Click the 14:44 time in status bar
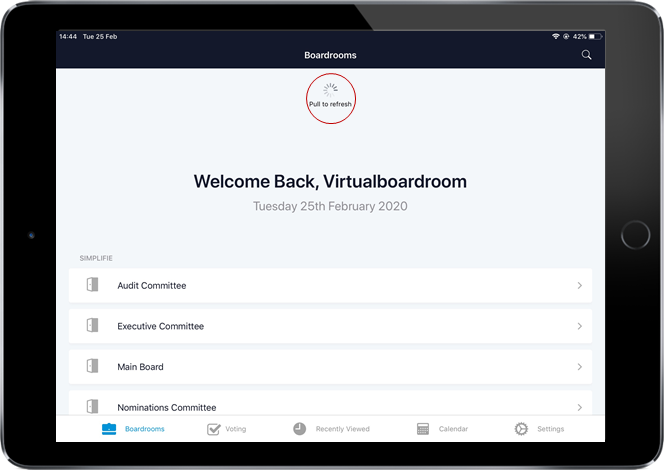The height and width of the screenshot is (470, 664). click(68, 36)
